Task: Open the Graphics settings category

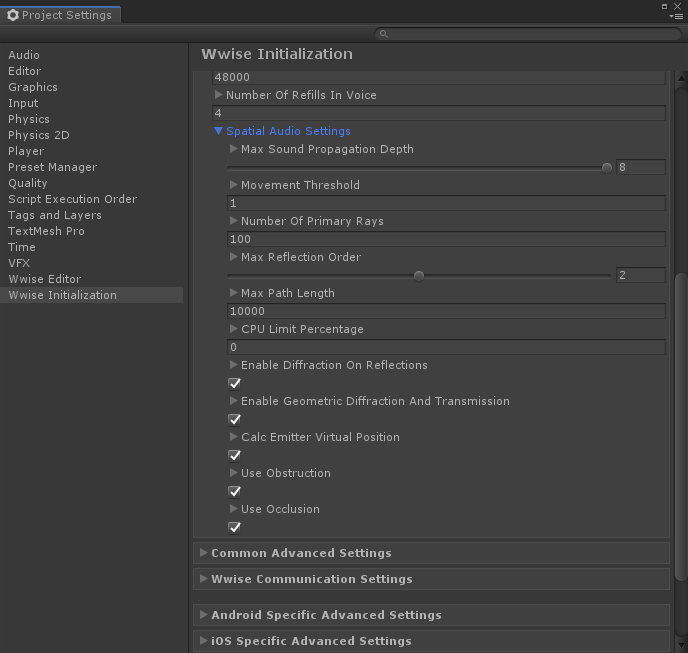Action: click(33, 87)
